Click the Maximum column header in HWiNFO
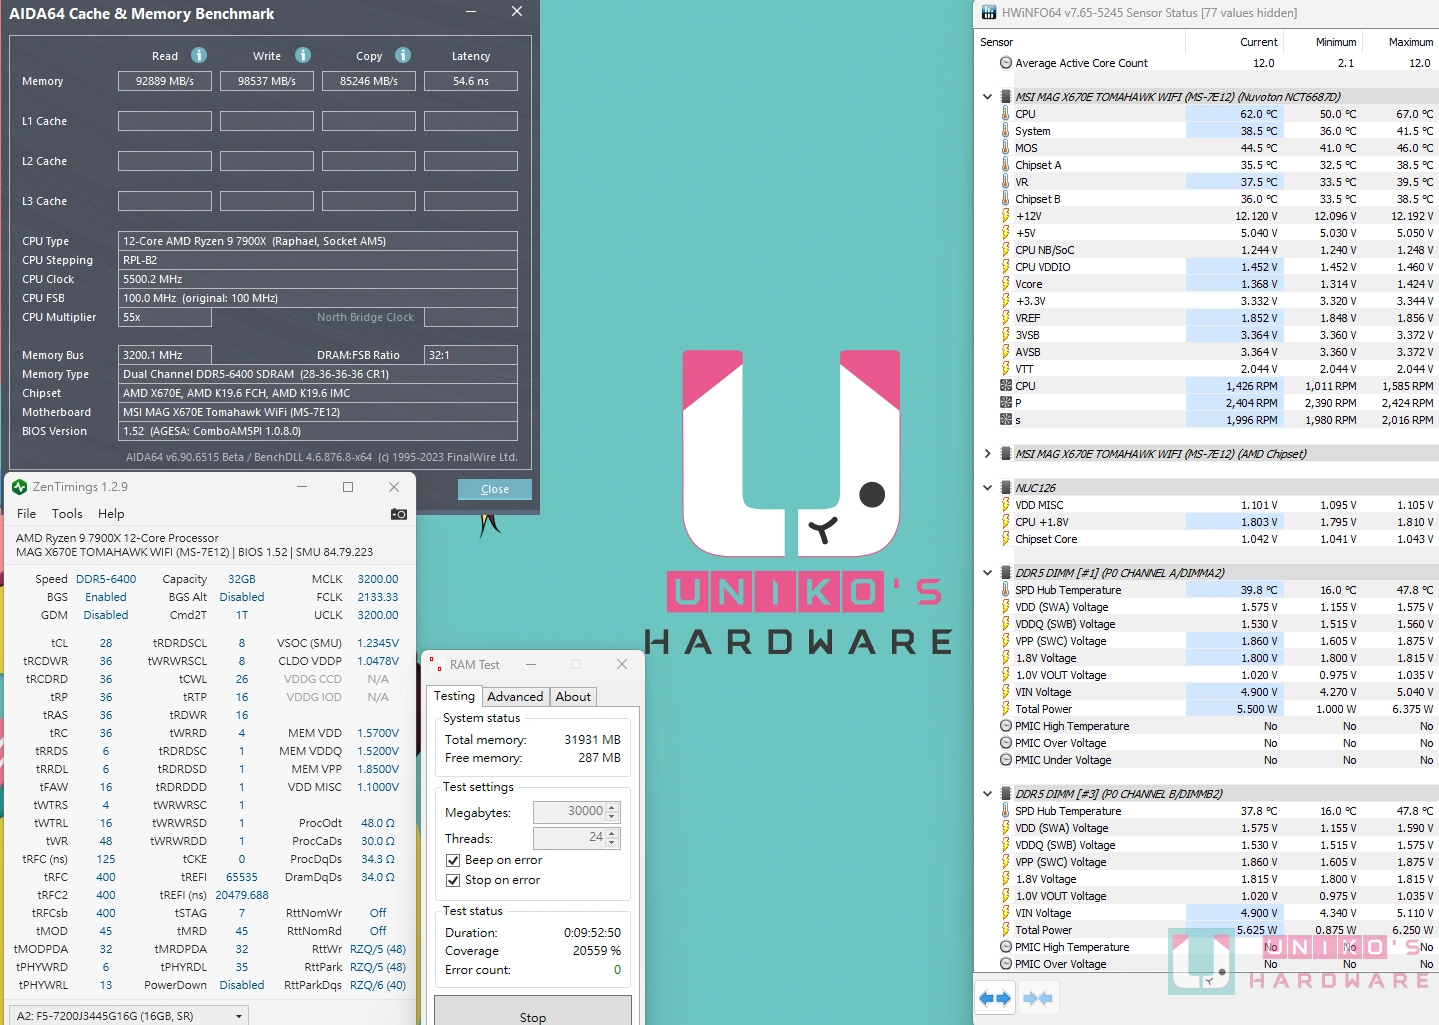Image resolution: width=1439 pixels, height=1025 pixels. [1401, 42]
